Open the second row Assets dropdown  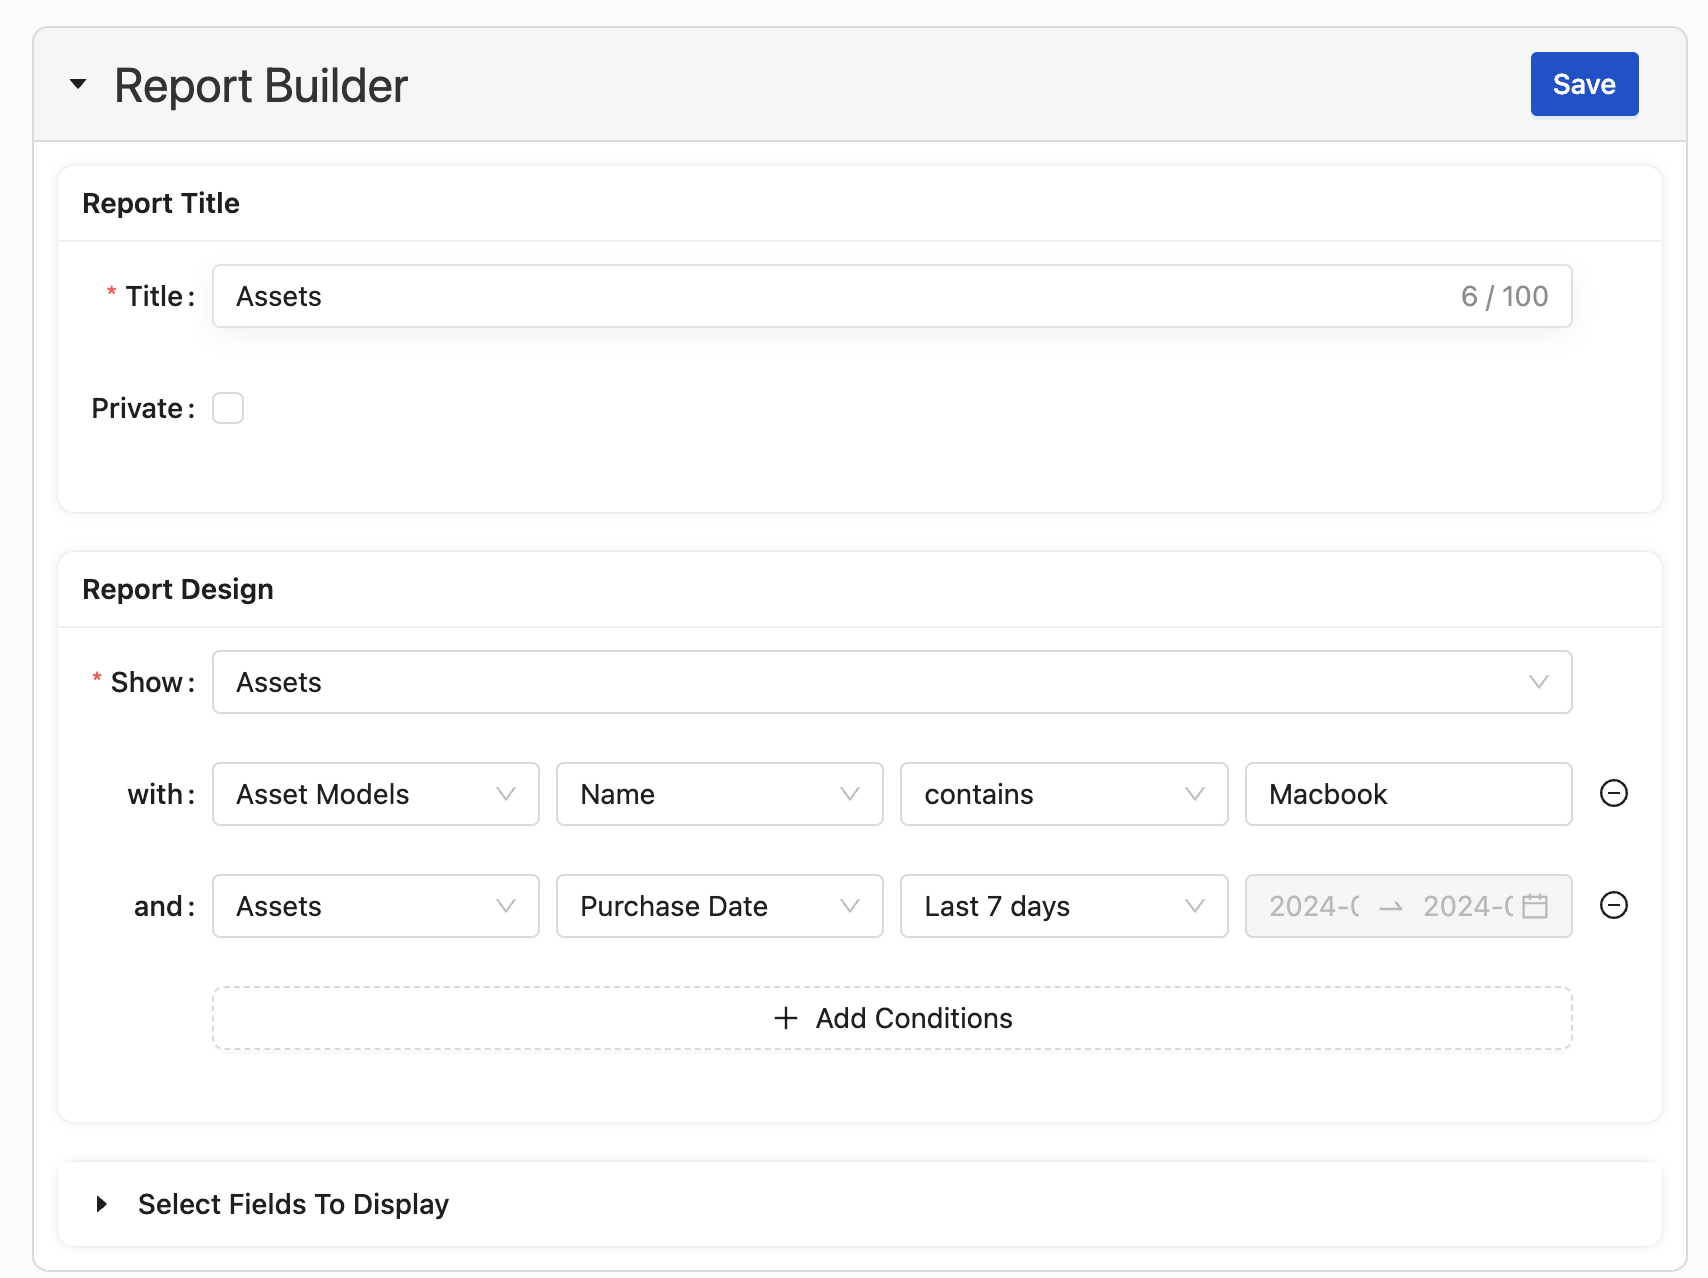(375, 906)
